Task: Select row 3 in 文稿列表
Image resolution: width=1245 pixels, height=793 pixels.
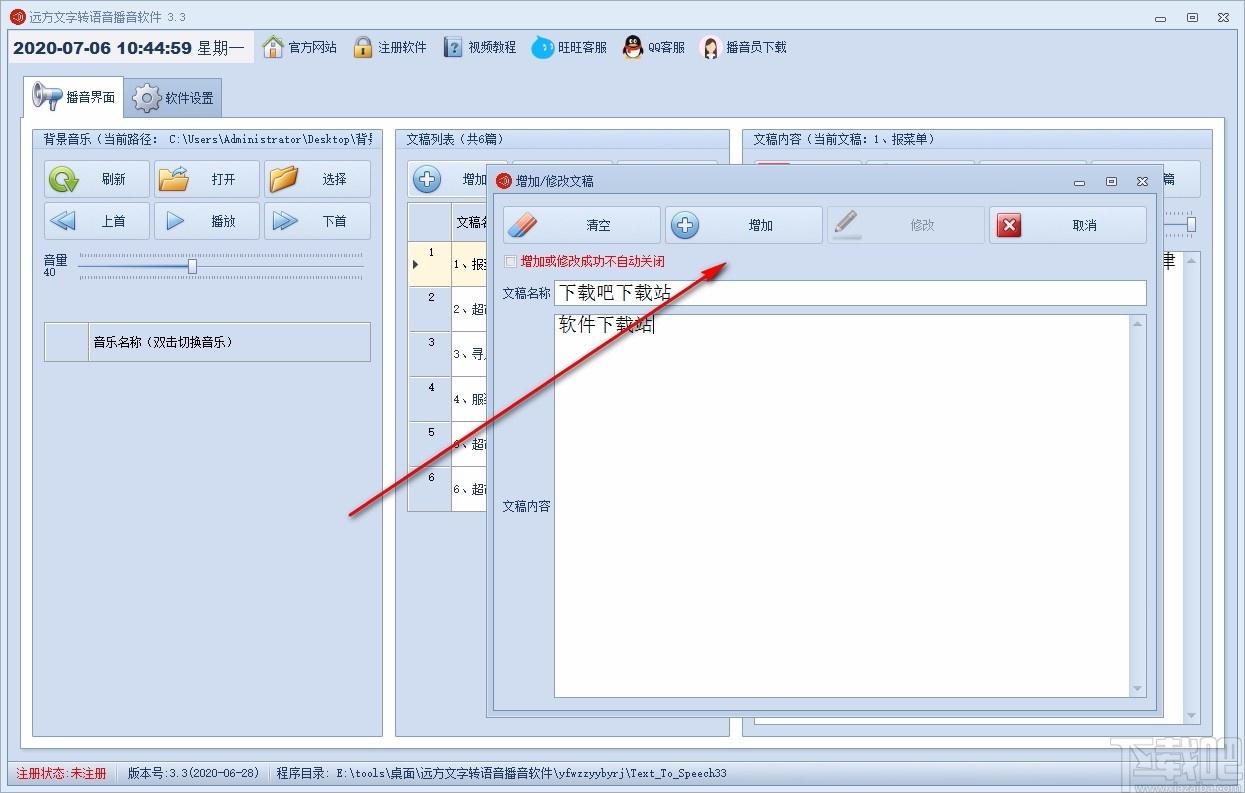Action: point(446,354)
